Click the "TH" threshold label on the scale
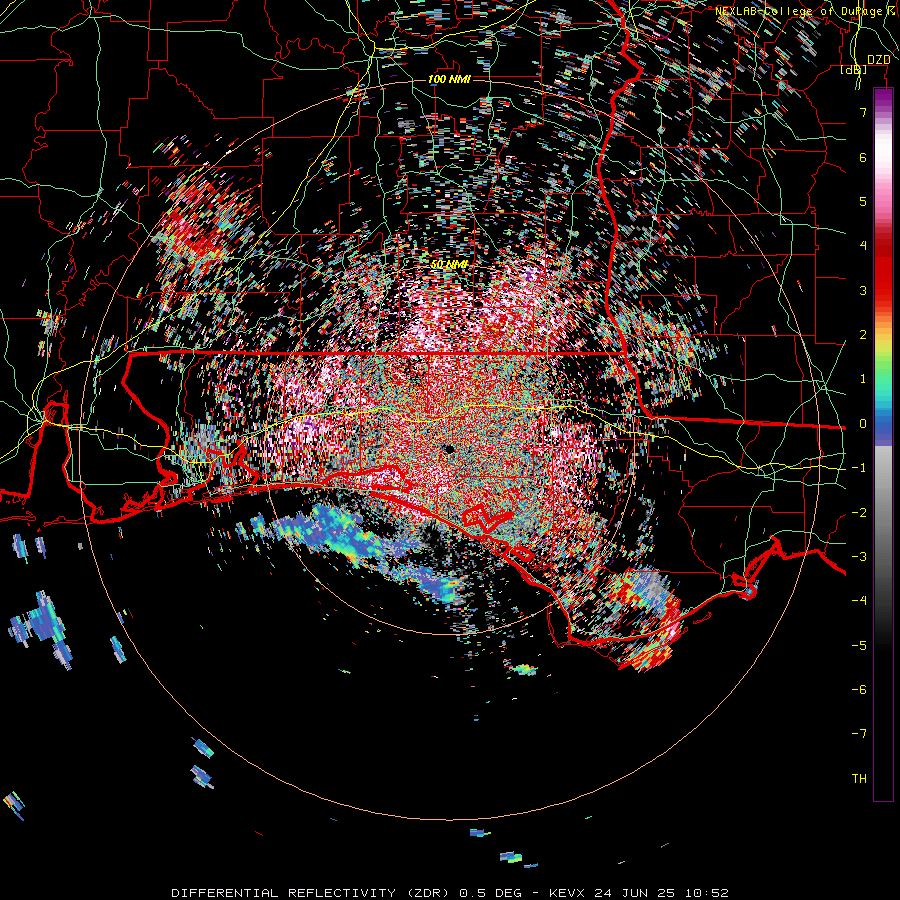 tap(859, 779)
